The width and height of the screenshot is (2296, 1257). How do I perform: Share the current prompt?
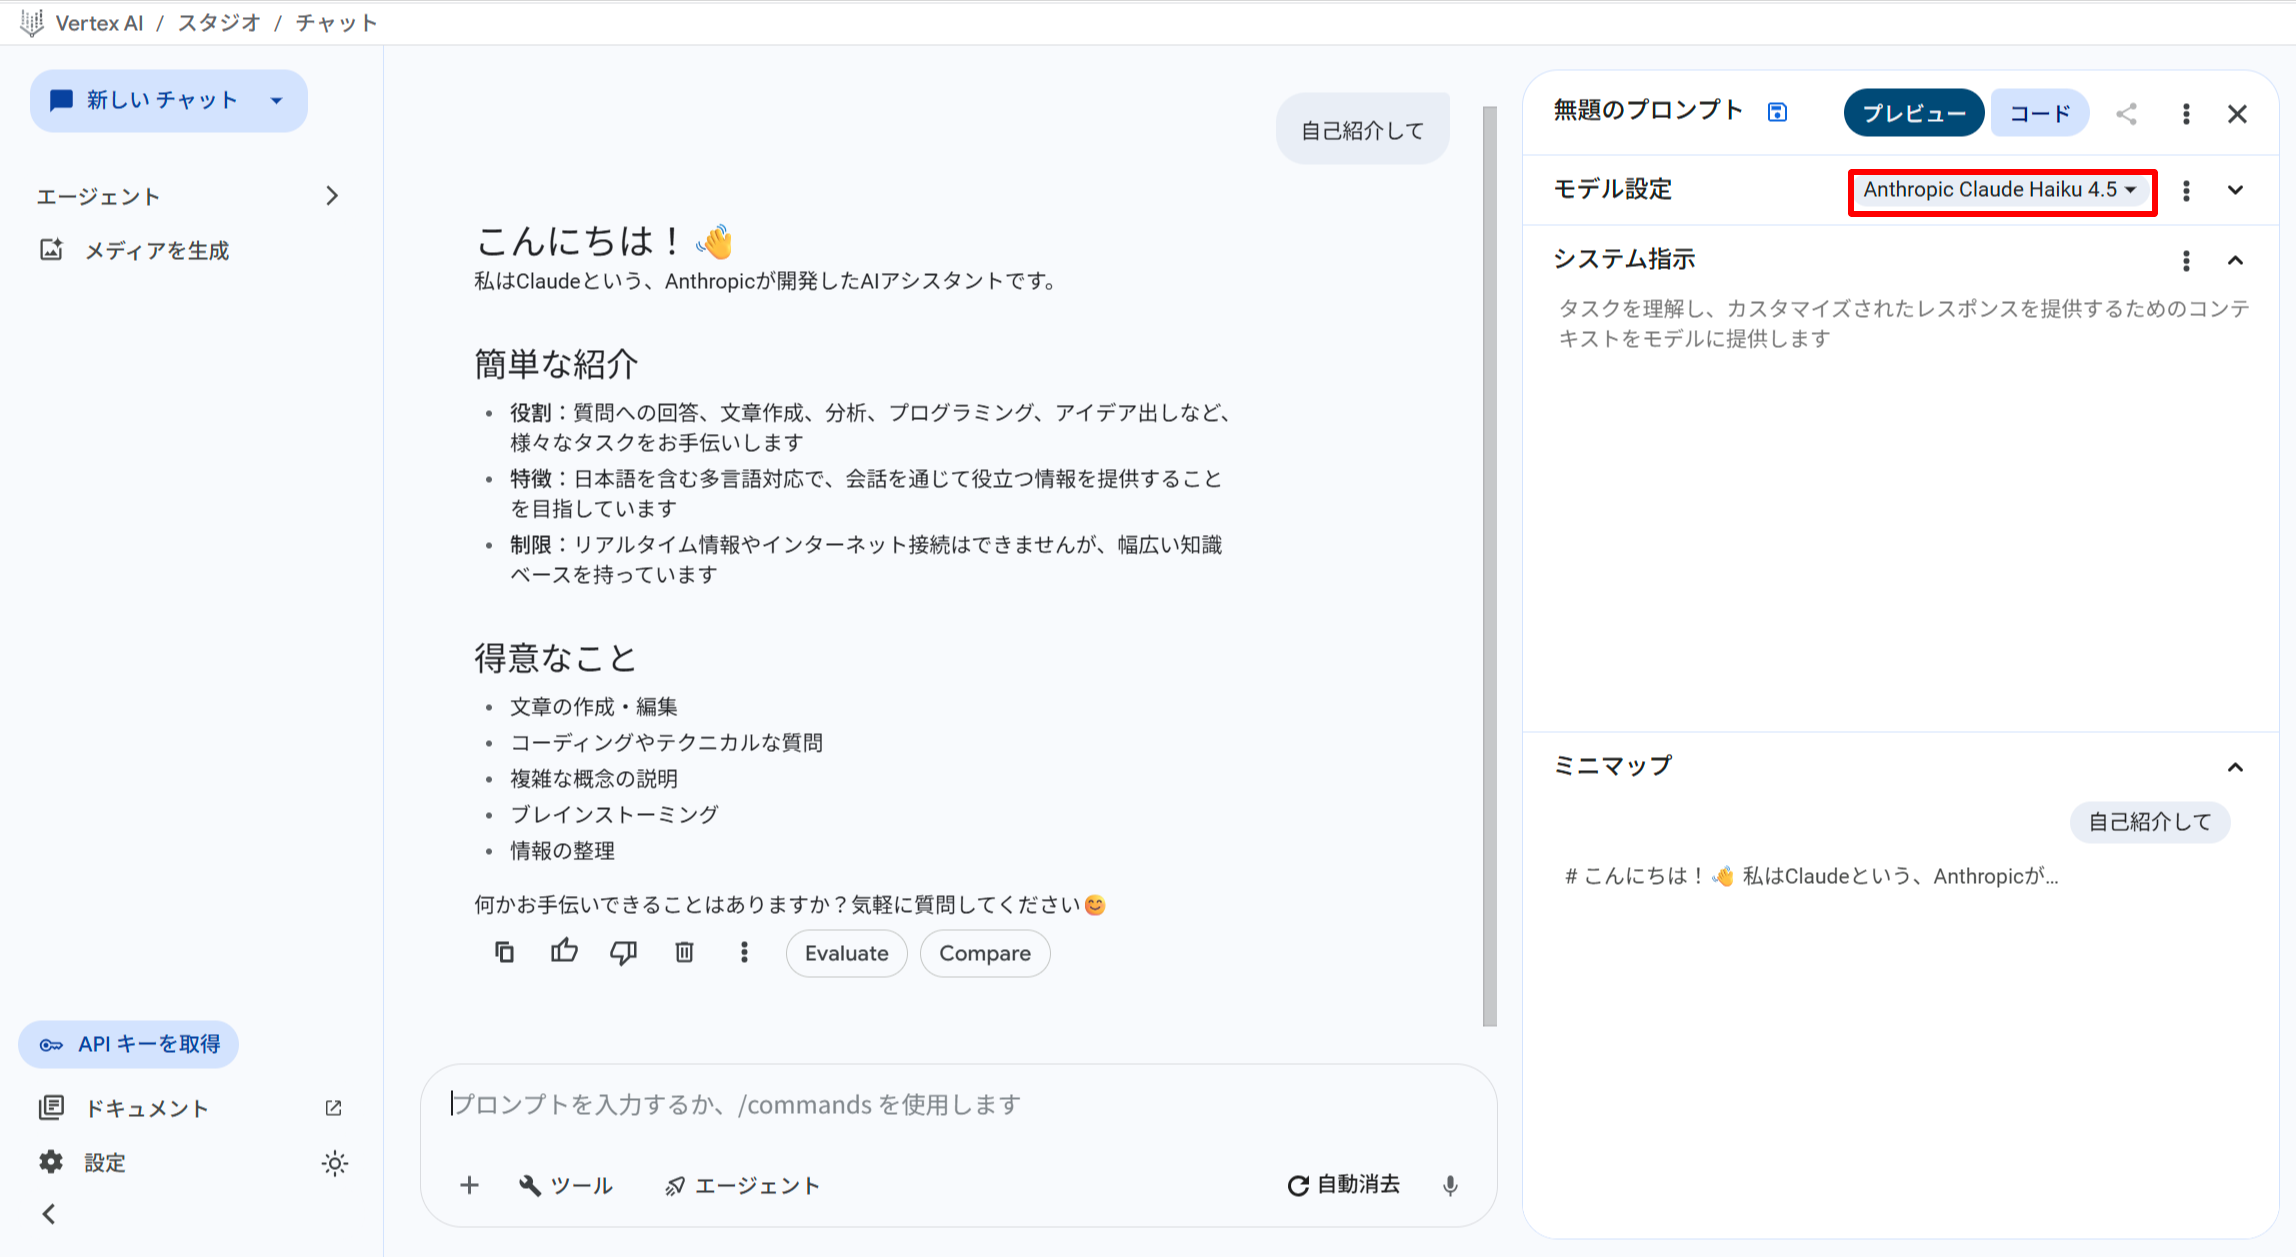click(2126, 113)
